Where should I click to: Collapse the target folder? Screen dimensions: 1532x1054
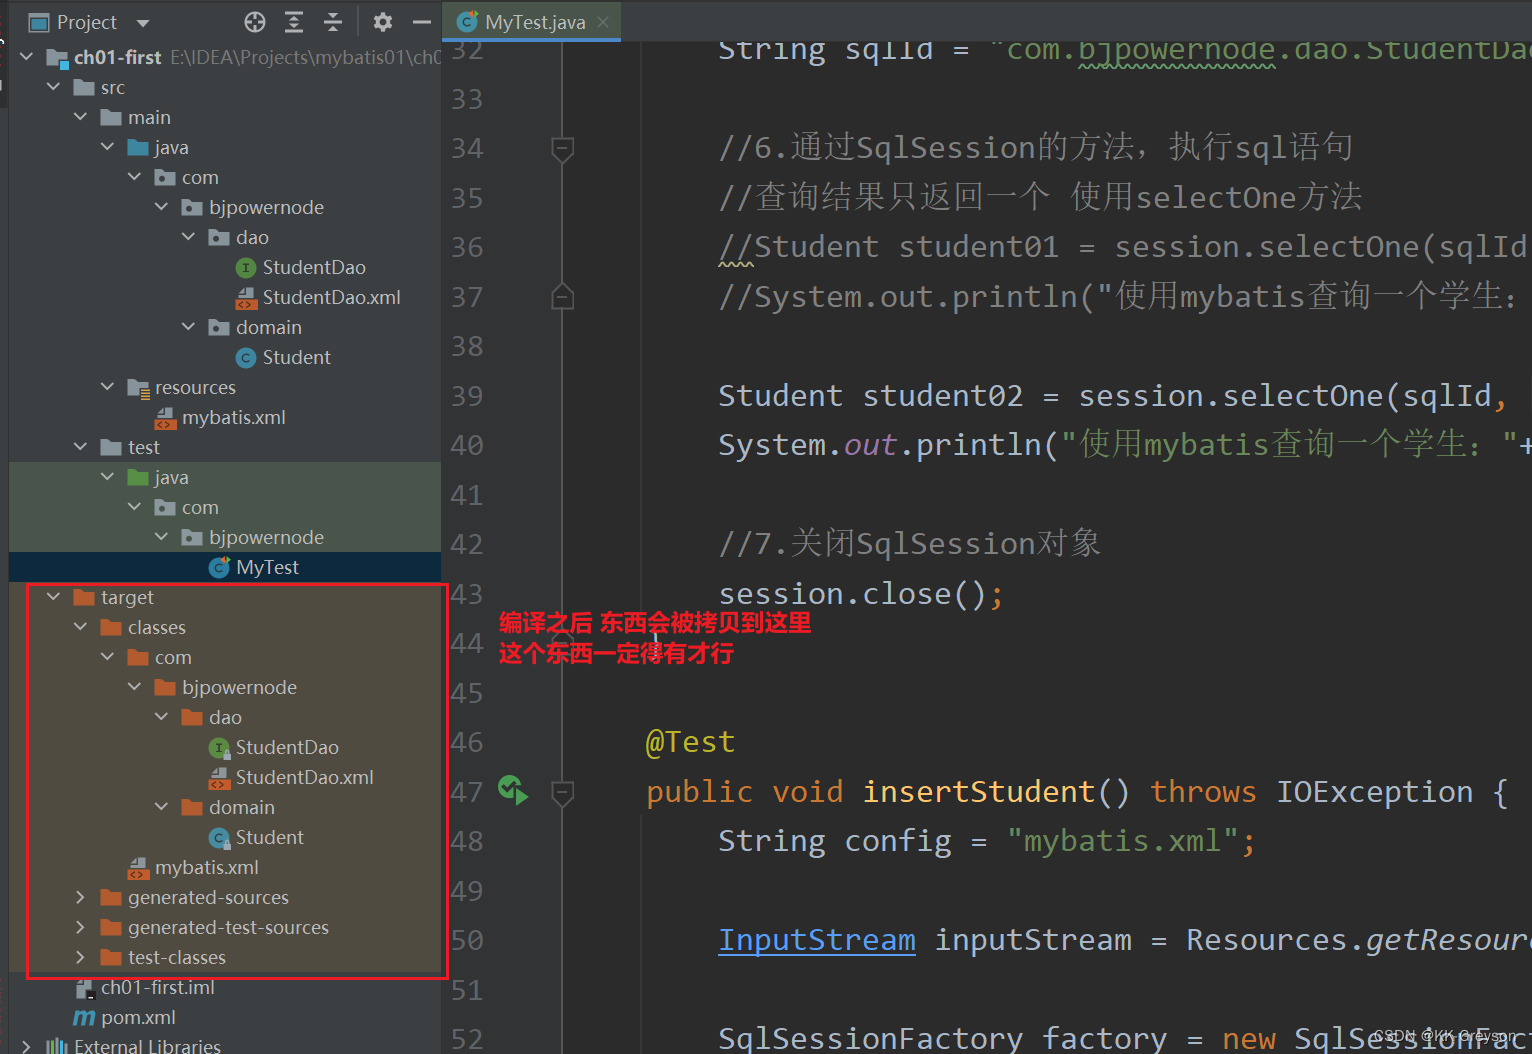tap(54, 597)
